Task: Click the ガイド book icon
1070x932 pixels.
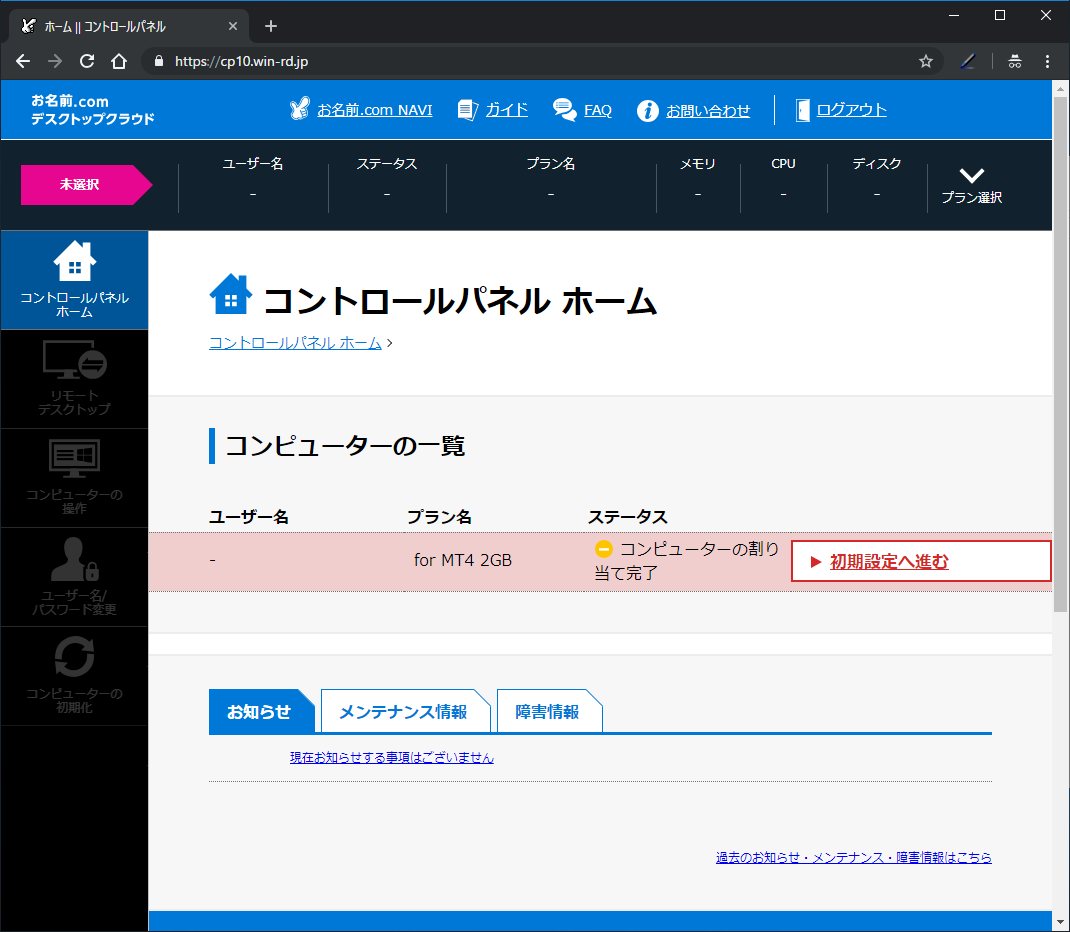Action: pos(468,110)
